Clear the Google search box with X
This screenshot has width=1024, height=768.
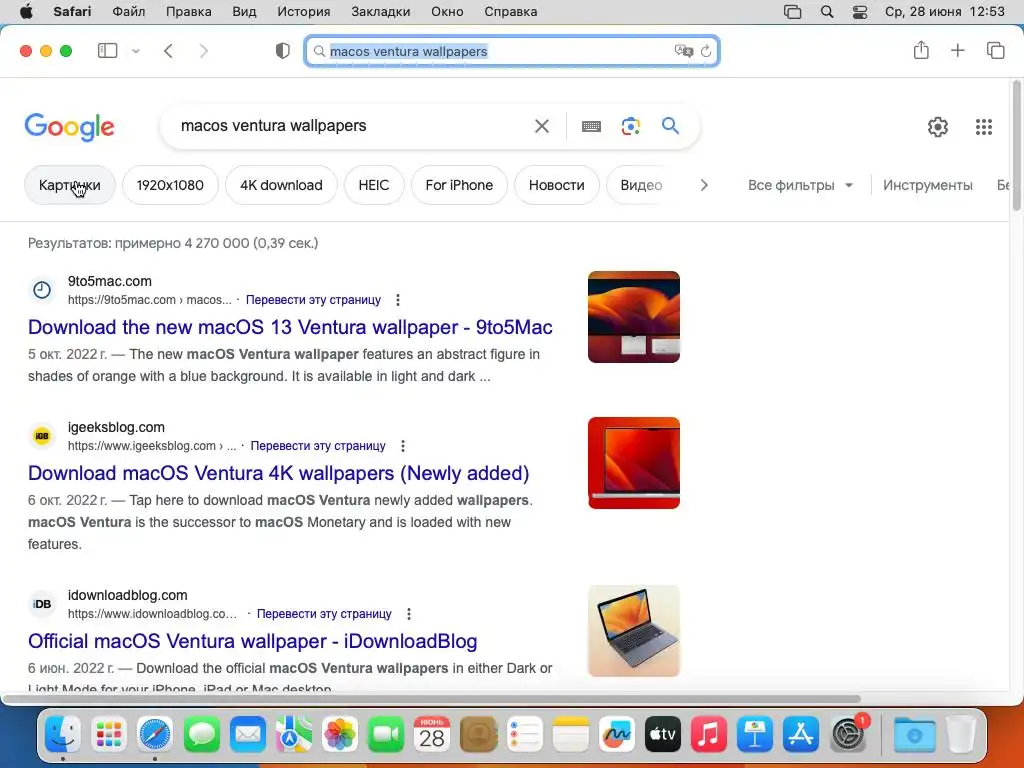pos(541,126)
